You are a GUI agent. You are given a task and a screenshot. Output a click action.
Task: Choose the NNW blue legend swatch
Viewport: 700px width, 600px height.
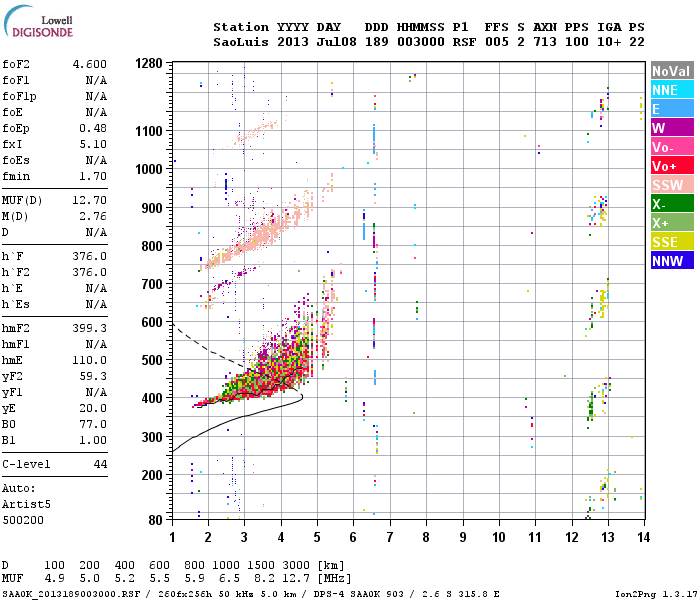tap(672, 260)
